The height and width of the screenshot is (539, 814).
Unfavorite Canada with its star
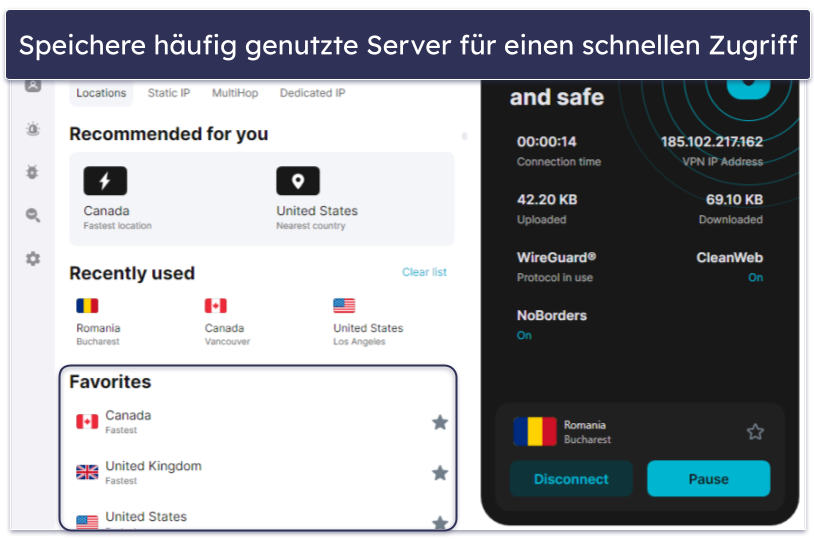(x=440, y=422)
